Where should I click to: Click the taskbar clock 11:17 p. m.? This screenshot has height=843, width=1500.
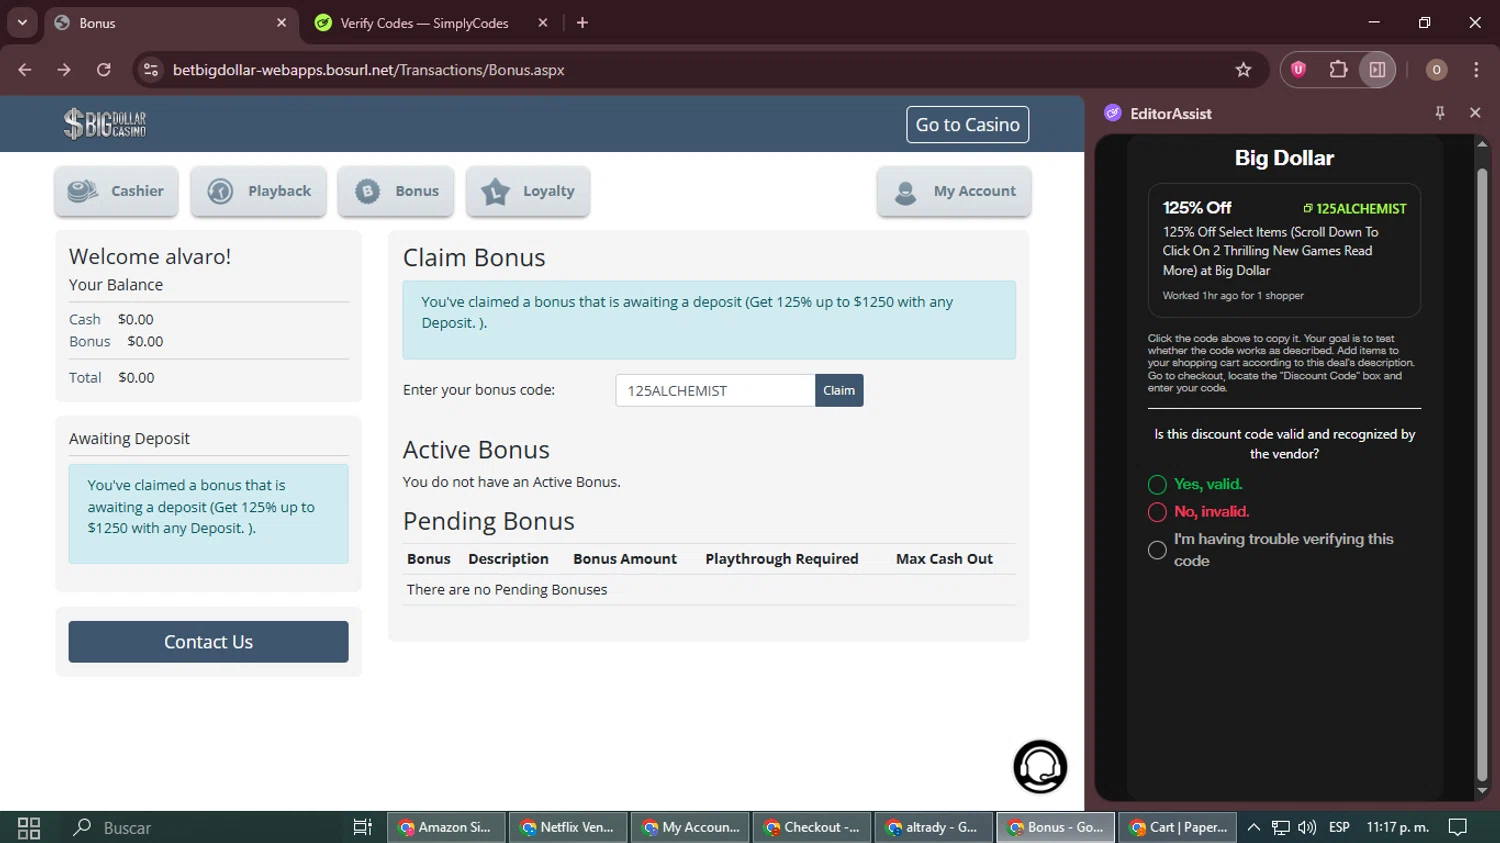coord(1398,828)
